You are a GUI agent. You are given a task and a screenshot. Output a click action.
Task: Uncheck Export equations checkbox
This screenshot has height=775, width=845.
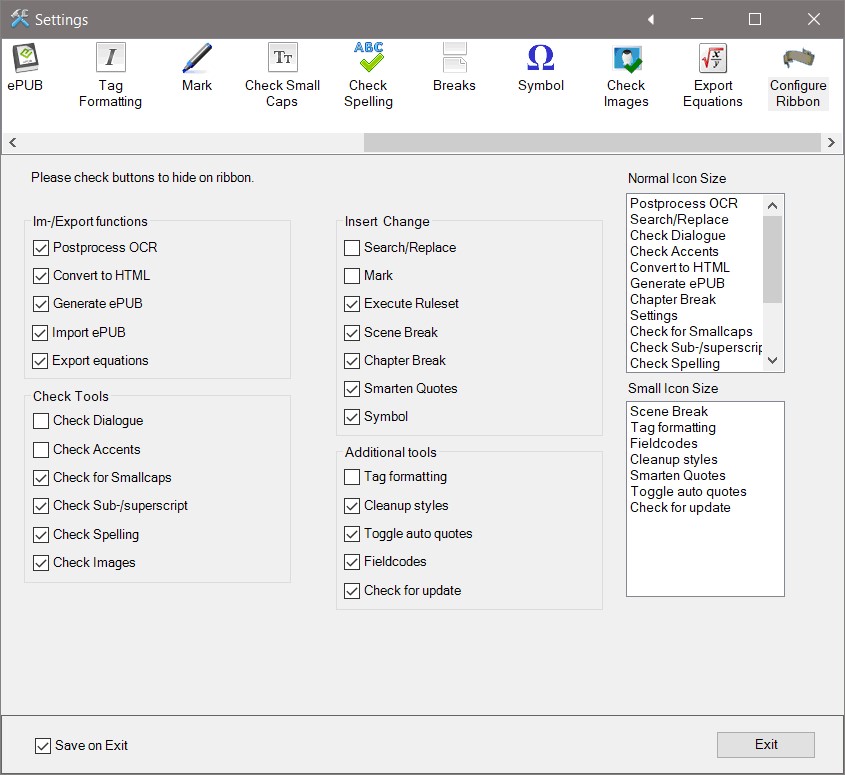(x=40, y=361)
